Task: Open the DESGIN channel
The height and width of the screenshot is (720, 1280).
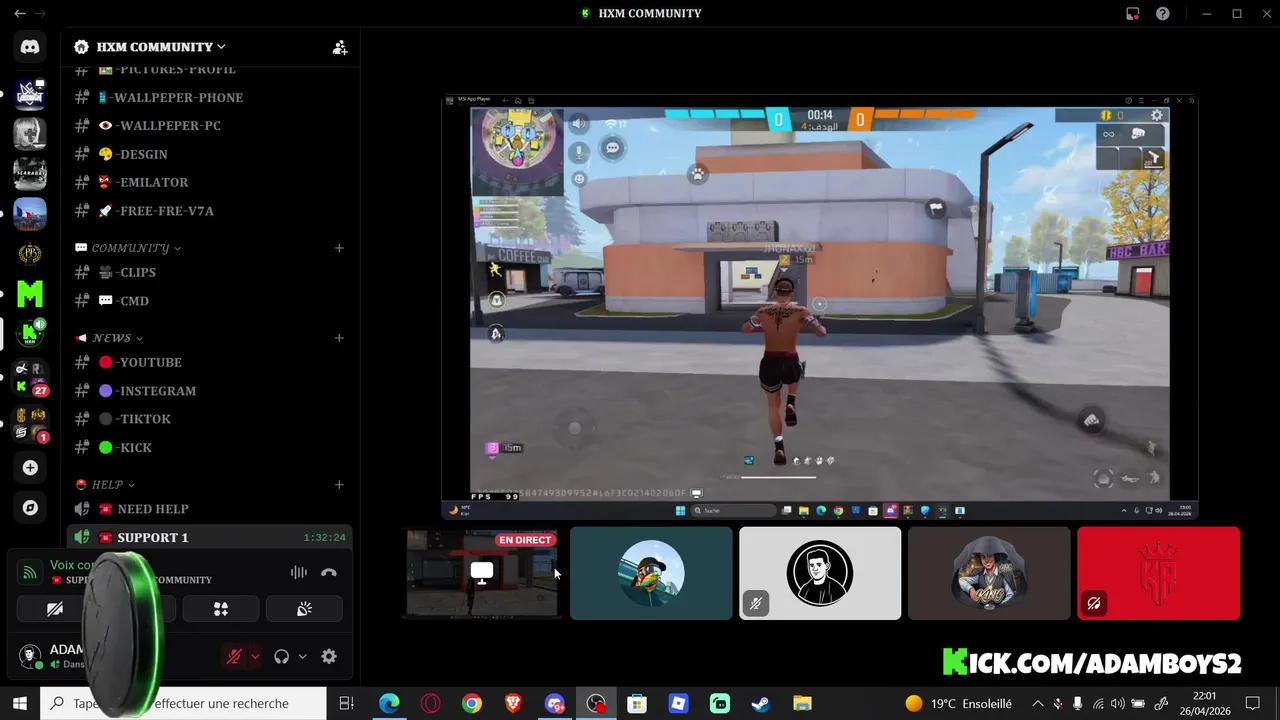Action: pos(209,154)
